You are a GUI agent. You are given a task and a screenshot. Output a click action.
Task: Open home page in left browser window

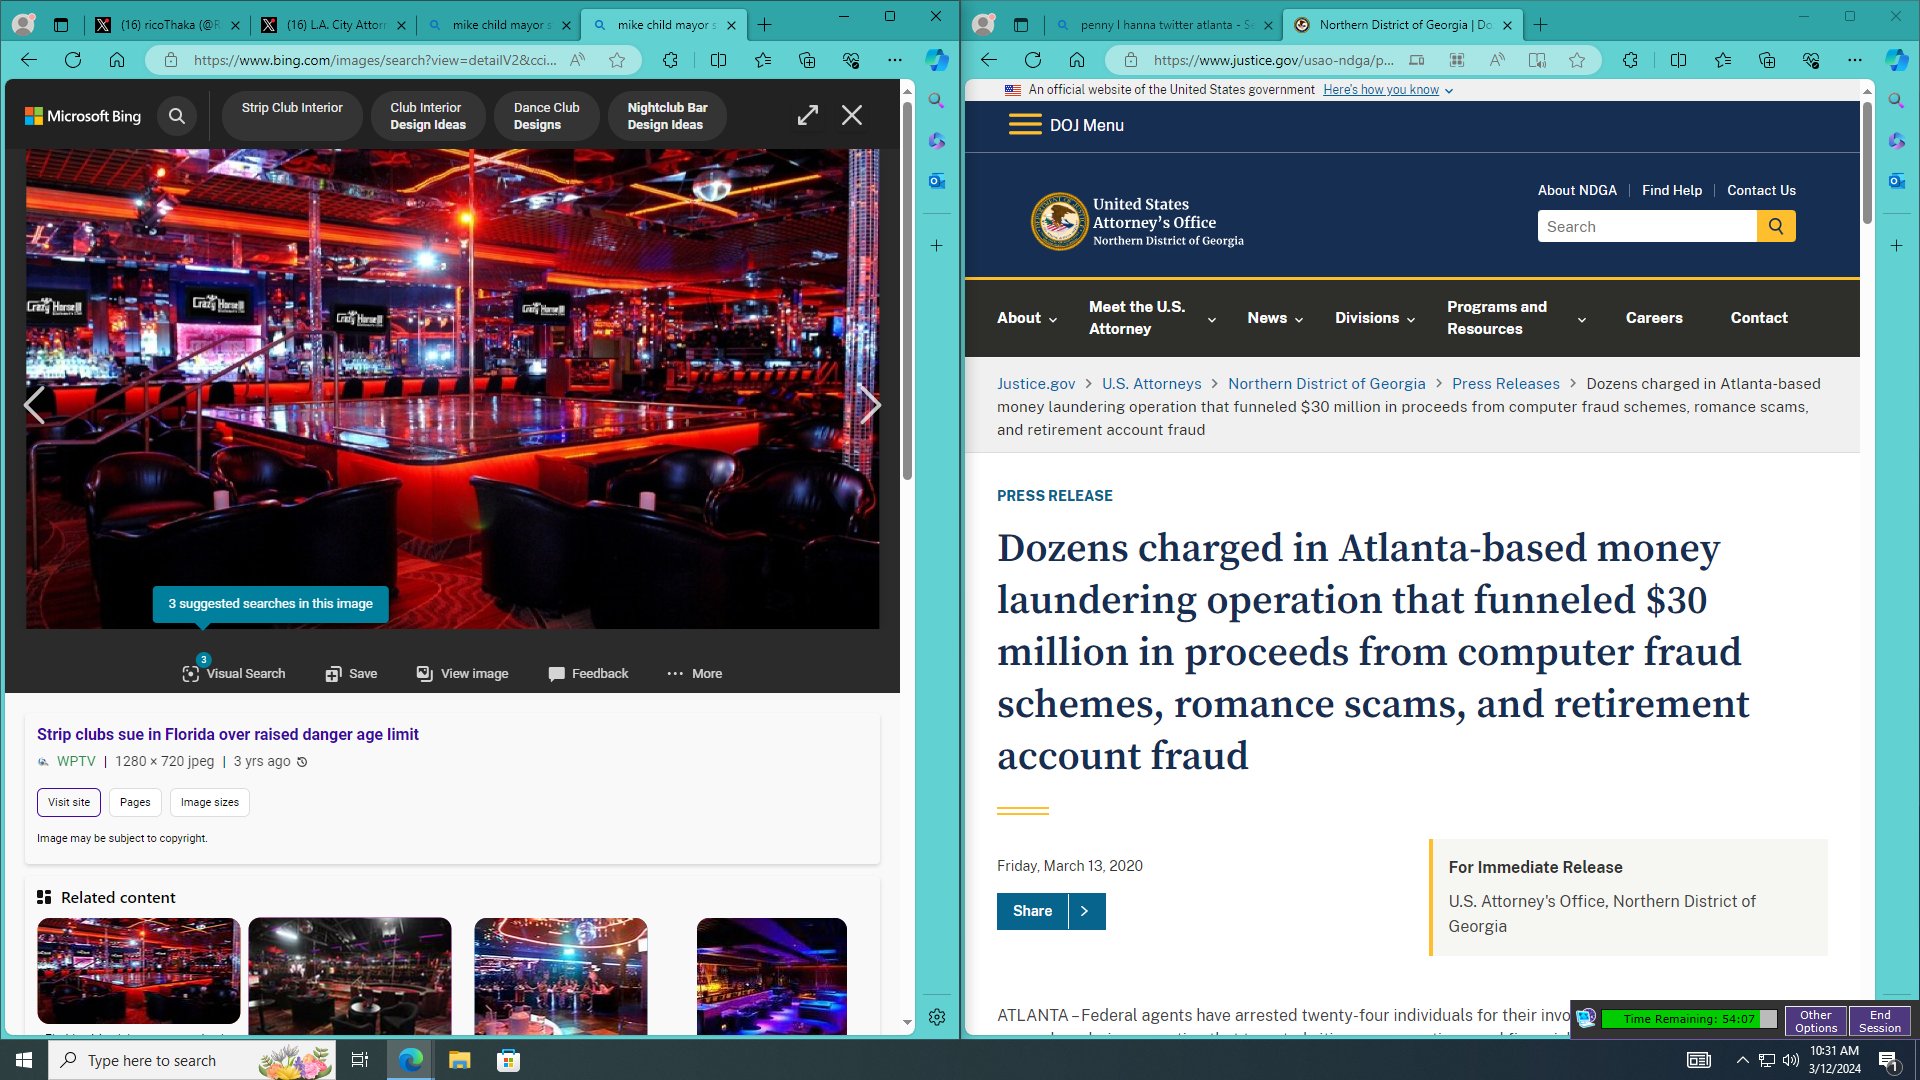point(117,60)
